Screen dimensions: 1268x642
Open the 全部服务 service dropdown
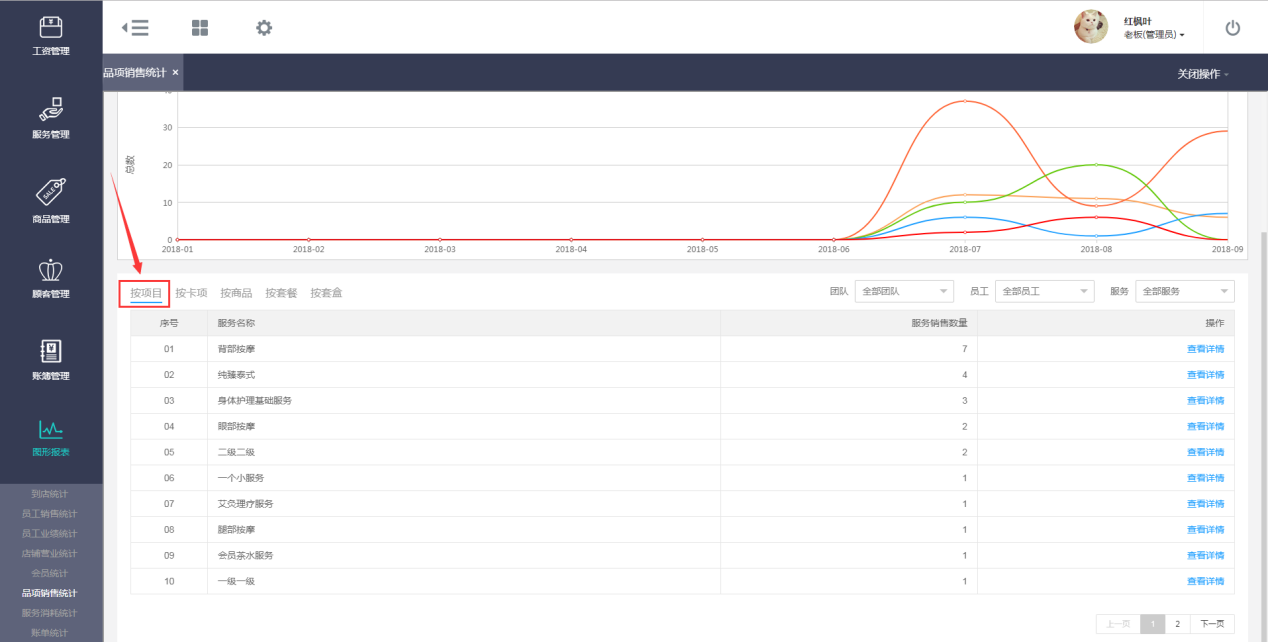[x=1185, y=291]
